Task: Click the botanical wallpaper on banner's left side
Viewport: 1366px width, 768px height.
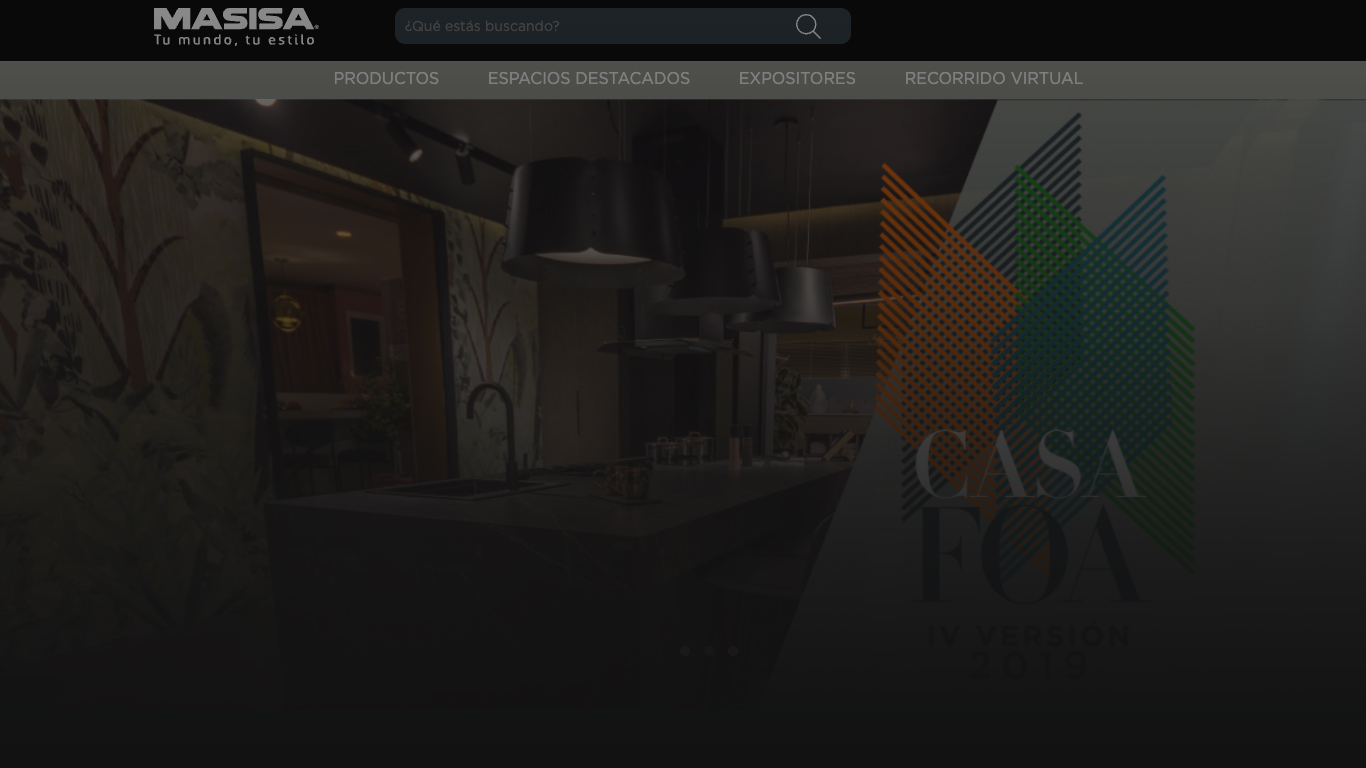Action: coord(110,350)
